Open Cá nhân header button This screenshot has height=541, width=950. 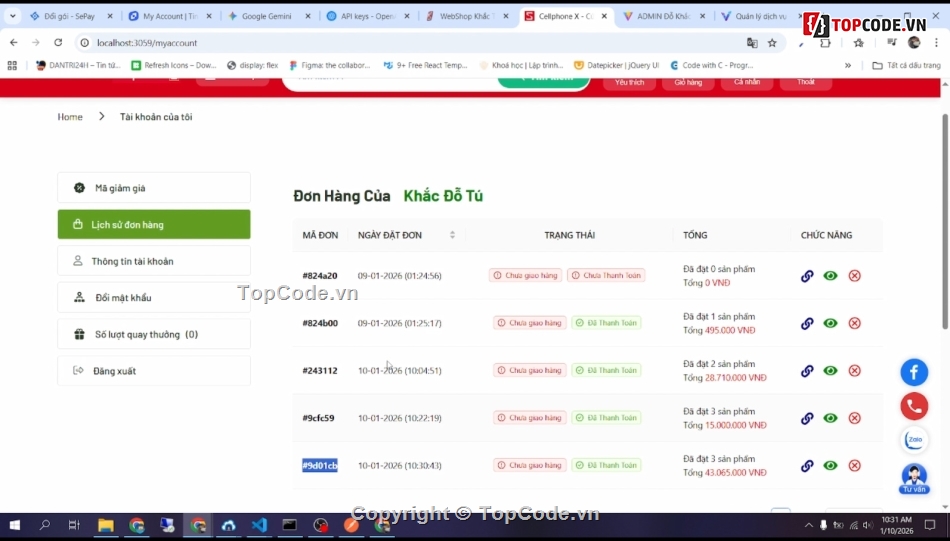[x=747, y=82]
